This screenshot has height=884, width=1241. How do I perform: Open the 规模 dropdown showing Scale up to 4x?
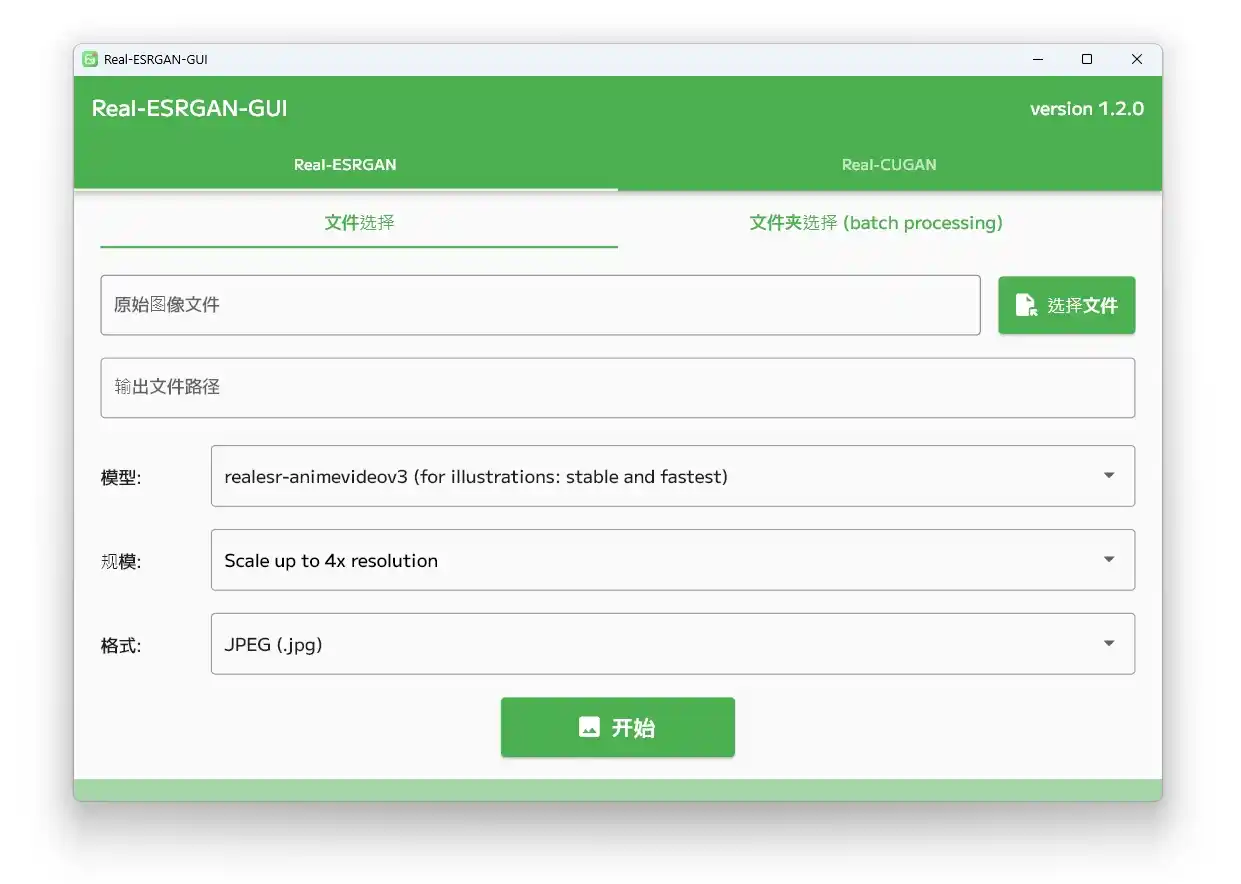(673, 560)
